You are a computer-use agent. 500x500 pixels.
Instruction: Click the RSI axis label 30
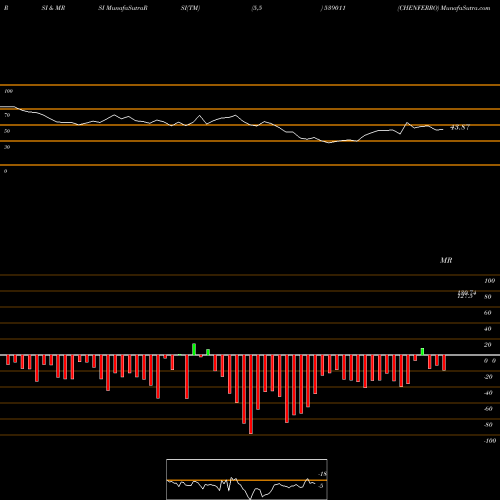[7, 147]
